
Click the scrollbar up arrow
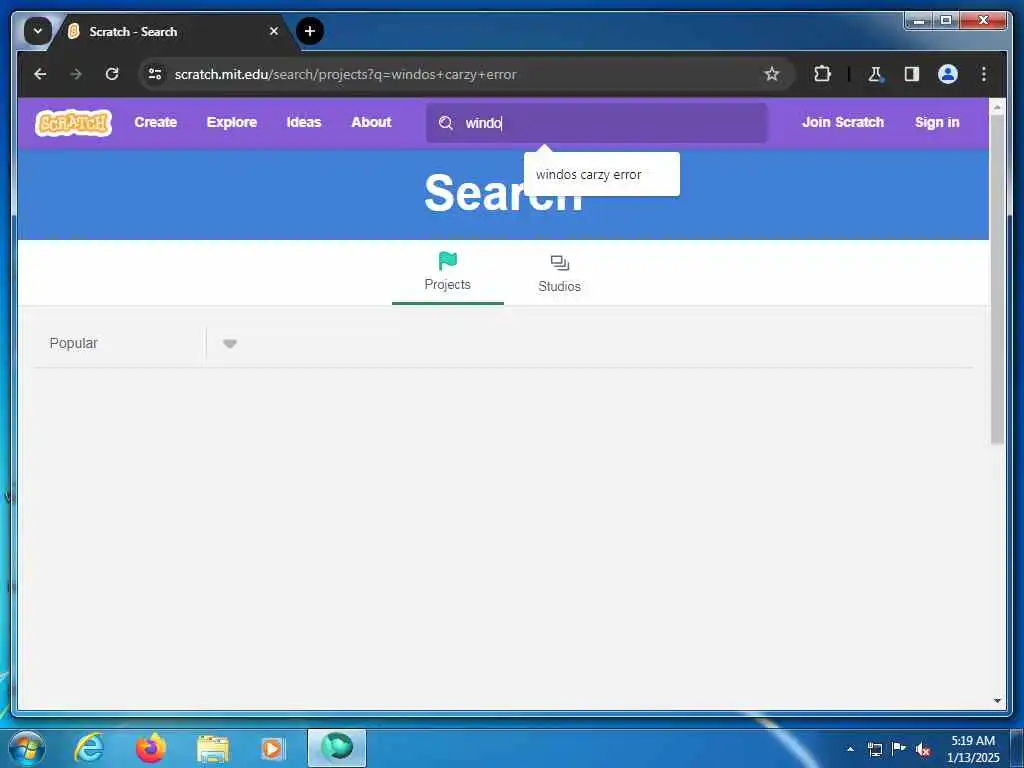coord(997,107)
